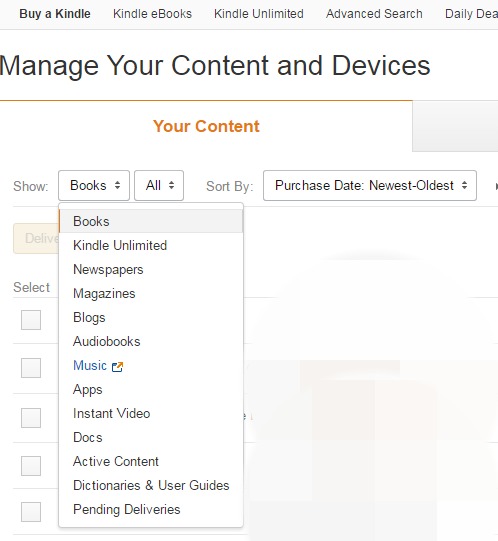
Task: Select Docs in the content list
Action: click(151, 437)
